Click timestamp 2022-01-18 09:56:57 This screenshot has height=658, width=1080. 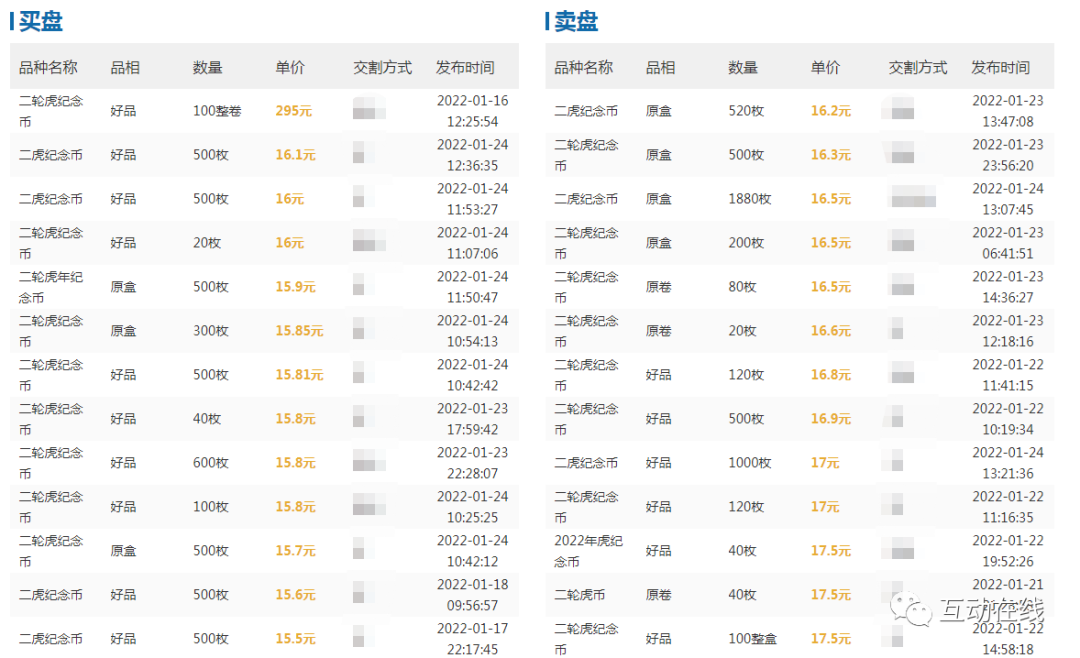click(x=472, y=595)
